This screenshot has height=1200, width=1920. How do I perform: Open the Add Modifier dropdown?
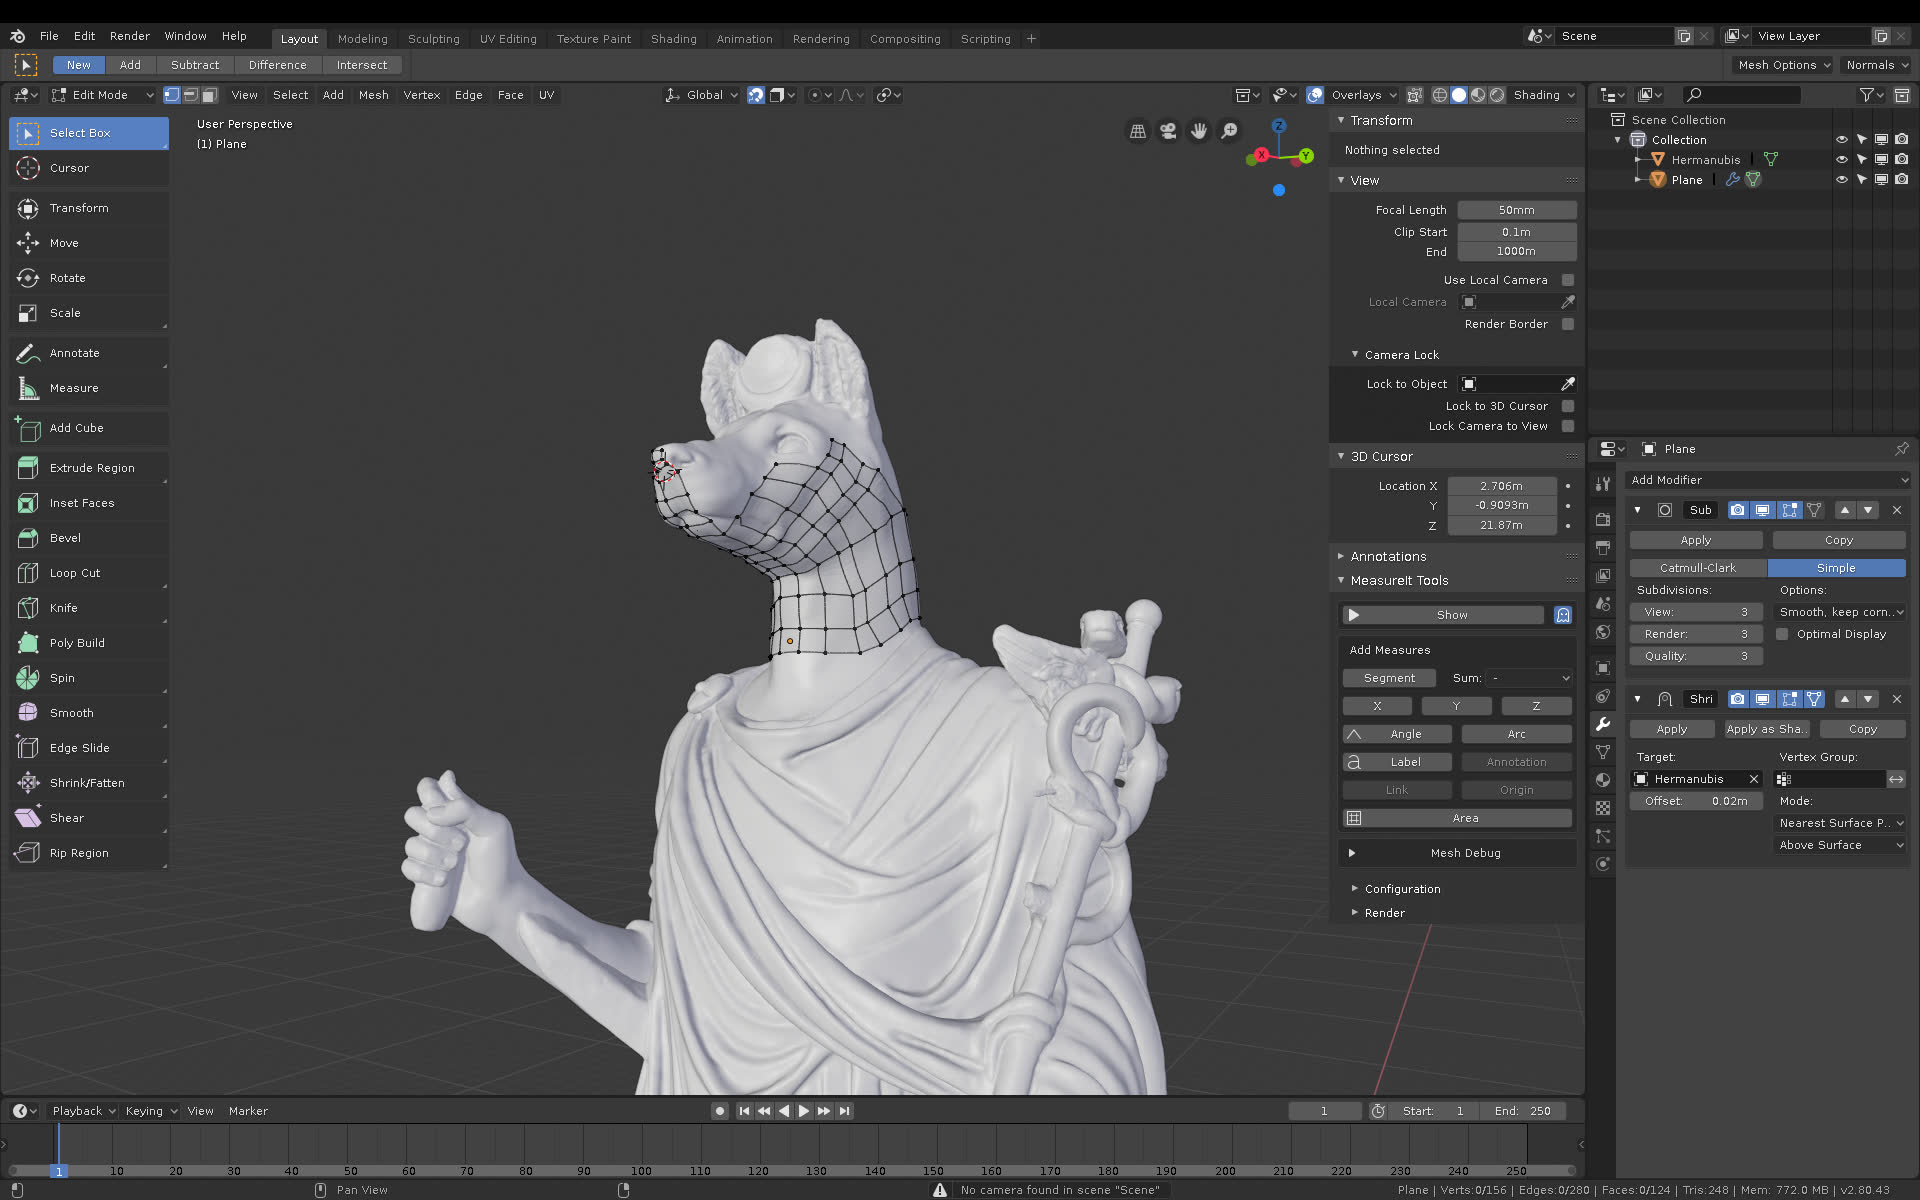pyautogui.click(x=1767, y=480)
